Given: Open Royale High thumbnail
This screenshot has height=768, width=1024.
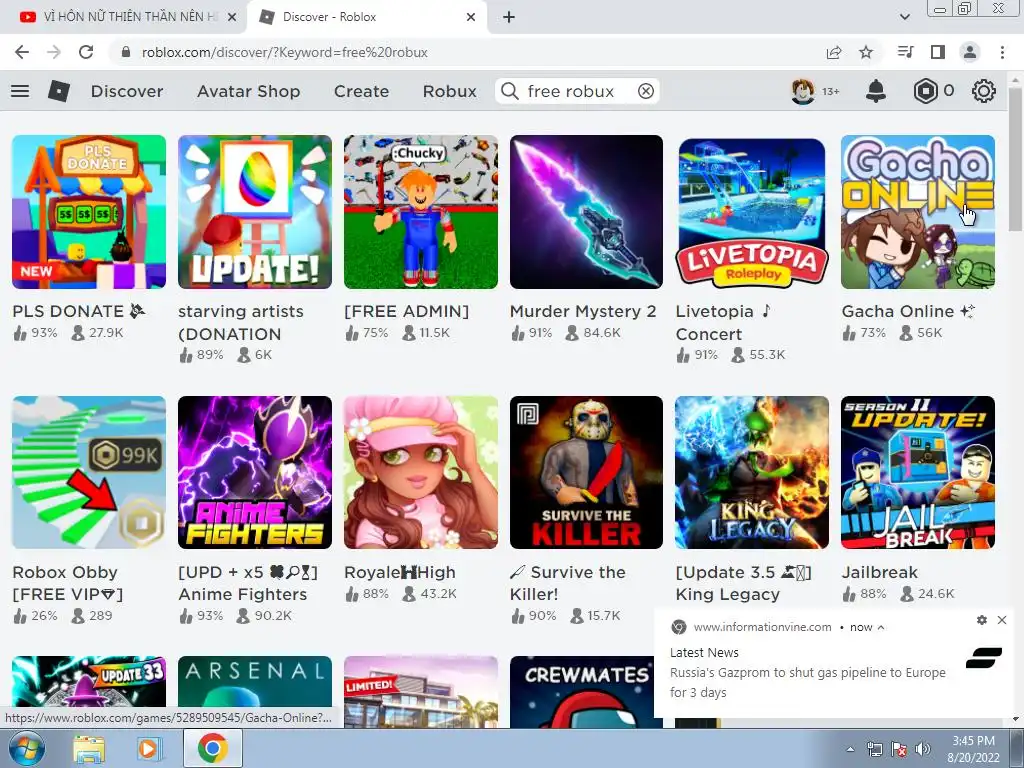Looking at the screenshot, I should click(421, 472).
